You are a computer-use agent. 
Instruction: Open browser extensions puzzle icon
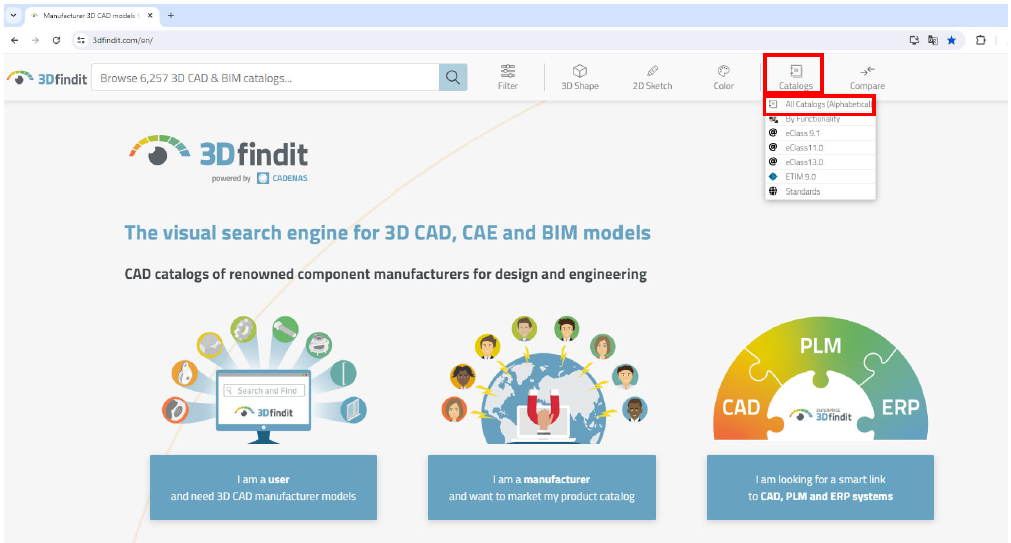point(981,40)
